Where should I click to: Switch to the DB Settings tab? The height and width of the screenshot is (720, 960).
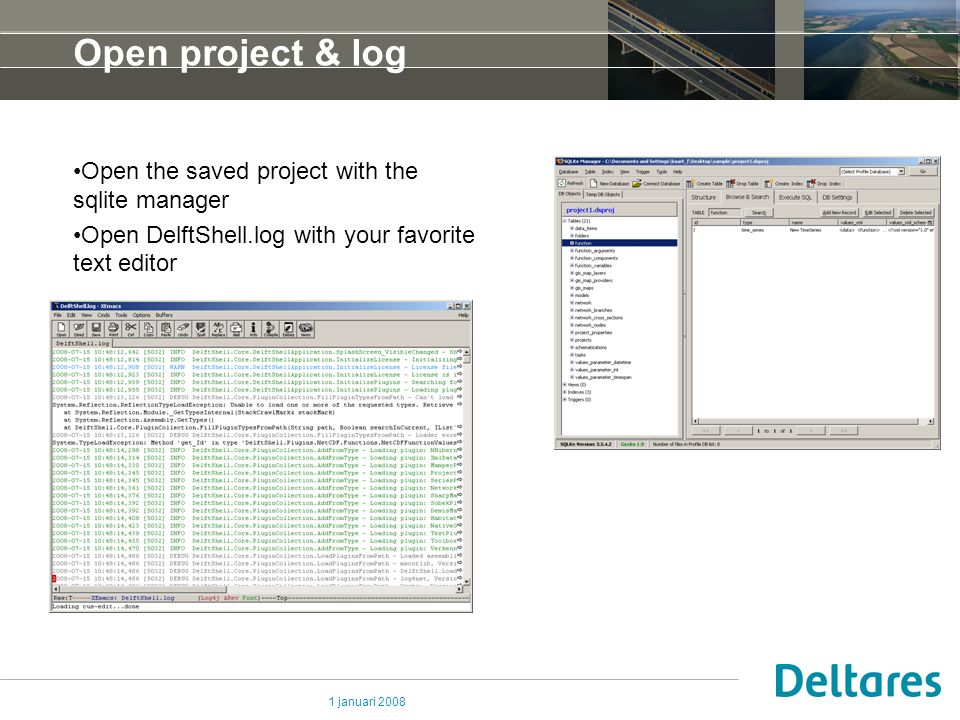click(837, 197)
